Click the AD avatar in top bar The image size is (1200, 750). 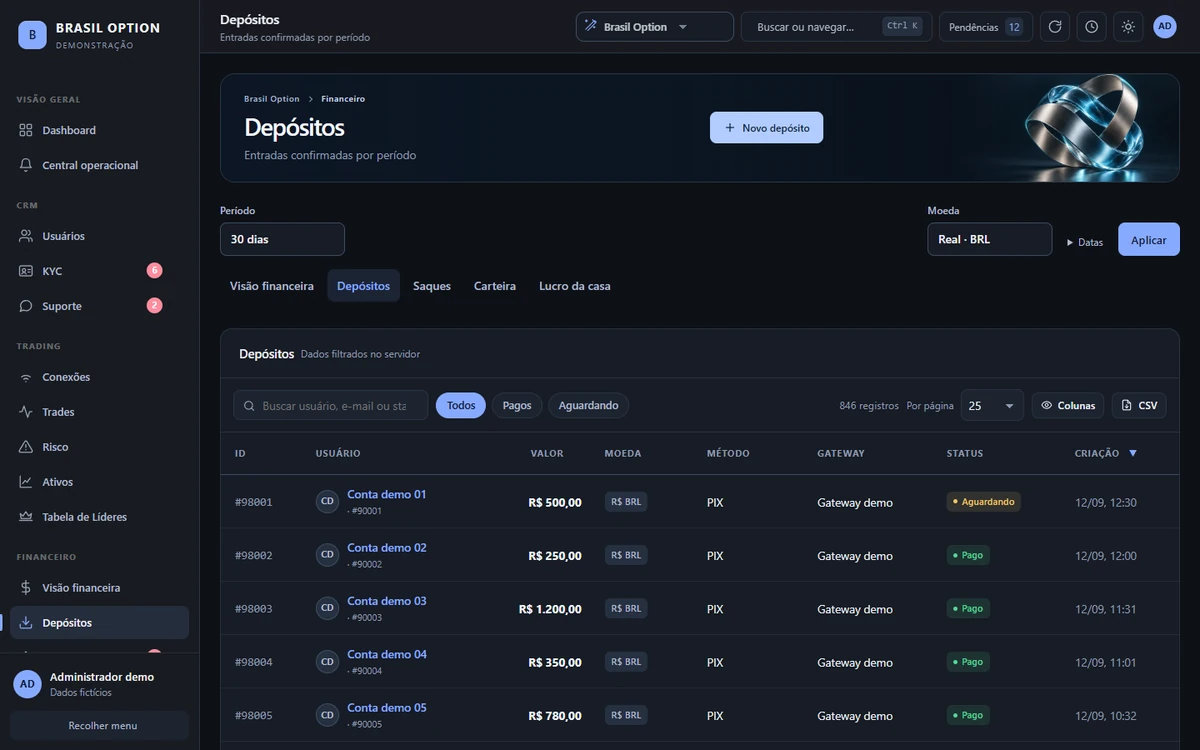[x=1165, y=27]
